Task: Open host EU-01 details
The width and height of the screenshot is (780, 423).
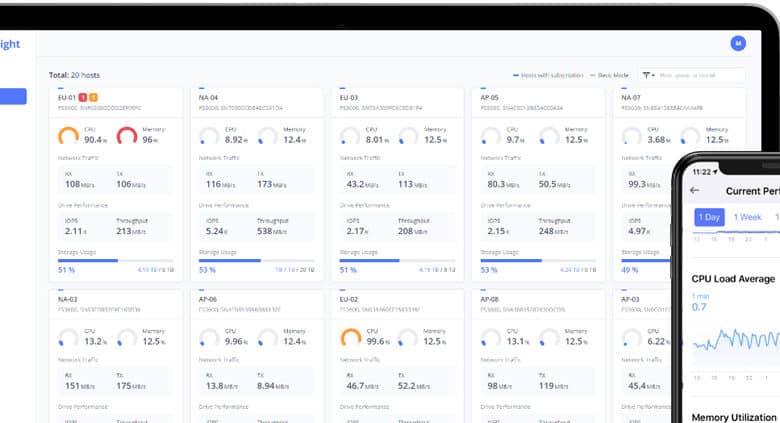Action: tap(67, 98)
